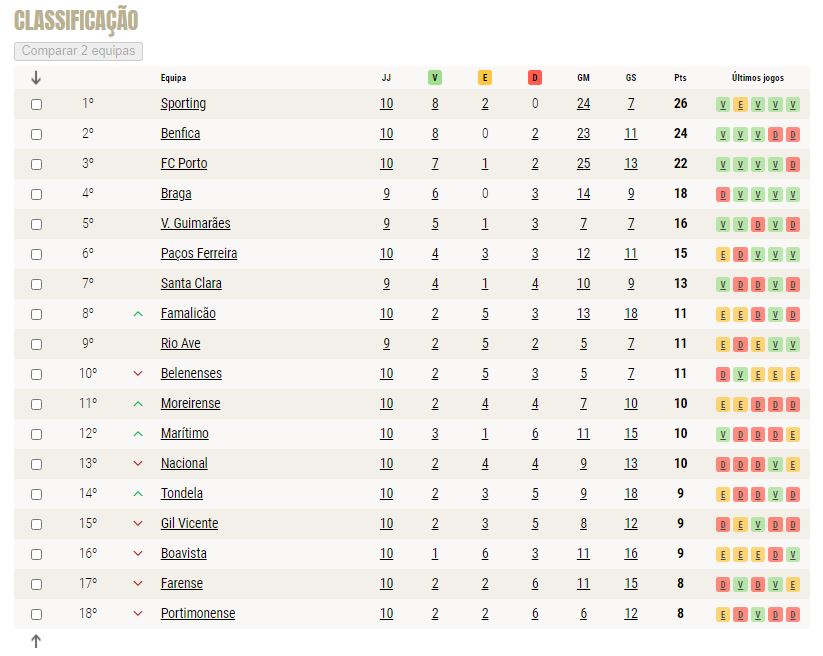Check the Portimonense checkbox
This screenshot has height=656, width=823.
click(36, 614)
